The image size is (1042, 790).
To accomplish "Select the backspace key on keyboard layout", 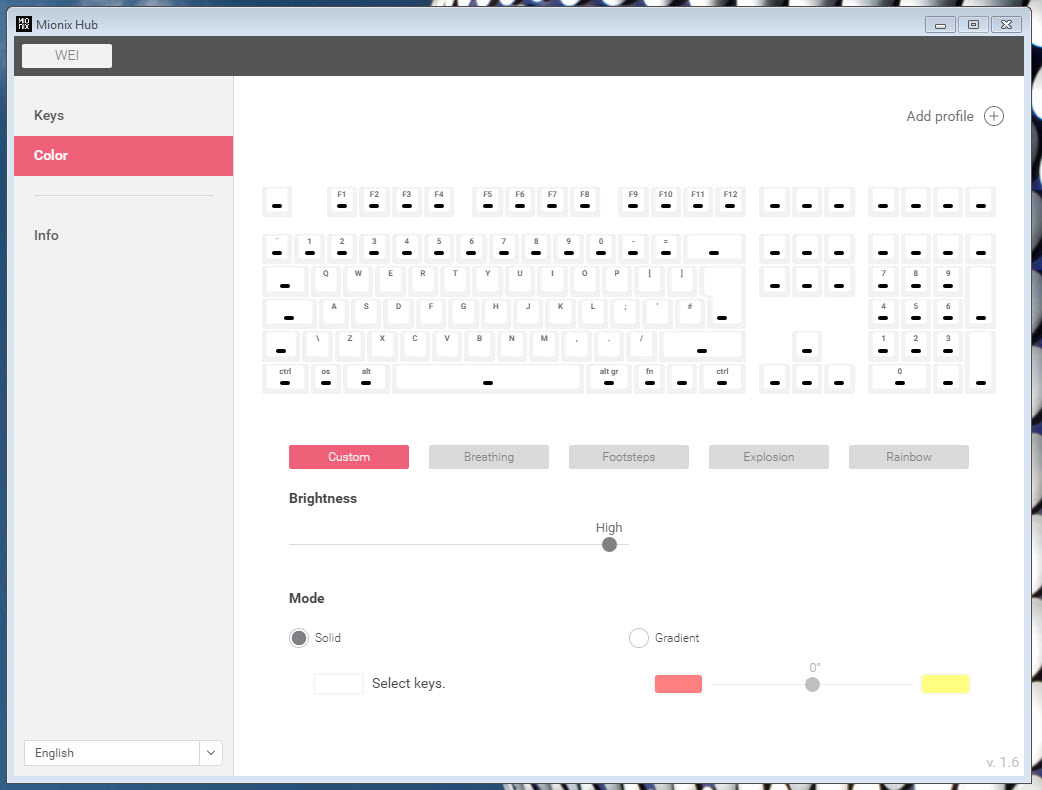I will tap(714, 248).
